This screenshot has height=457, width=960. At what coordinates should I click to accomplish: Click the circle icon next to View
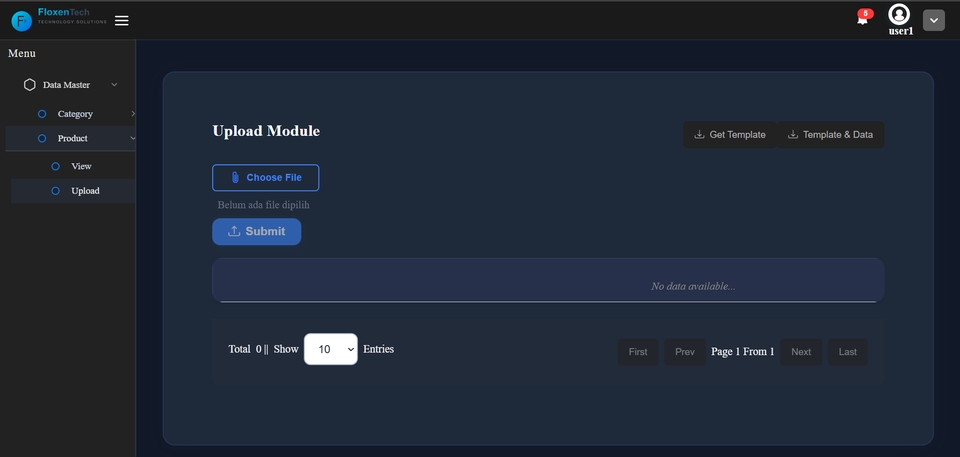point(56,166)
